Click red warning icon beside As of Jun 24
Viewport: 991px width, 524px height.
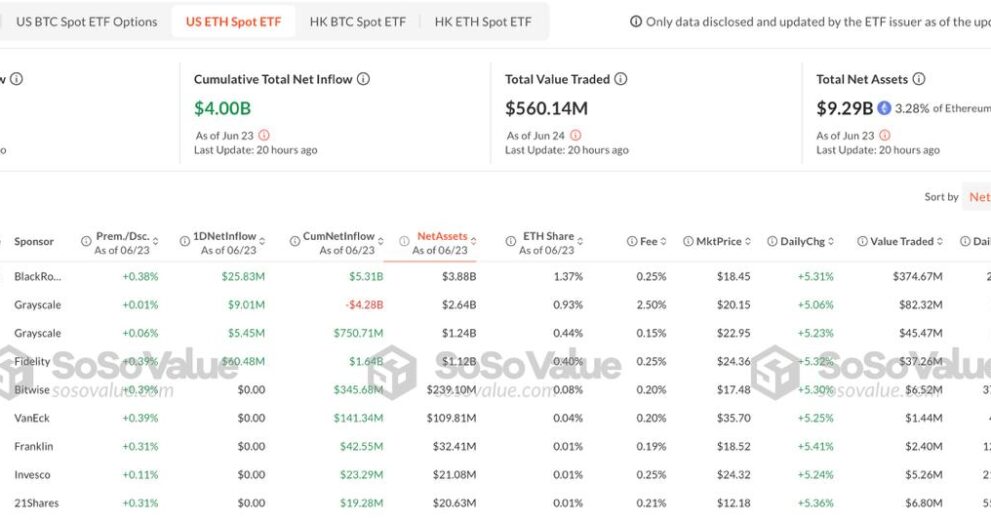tap(576, 135)
